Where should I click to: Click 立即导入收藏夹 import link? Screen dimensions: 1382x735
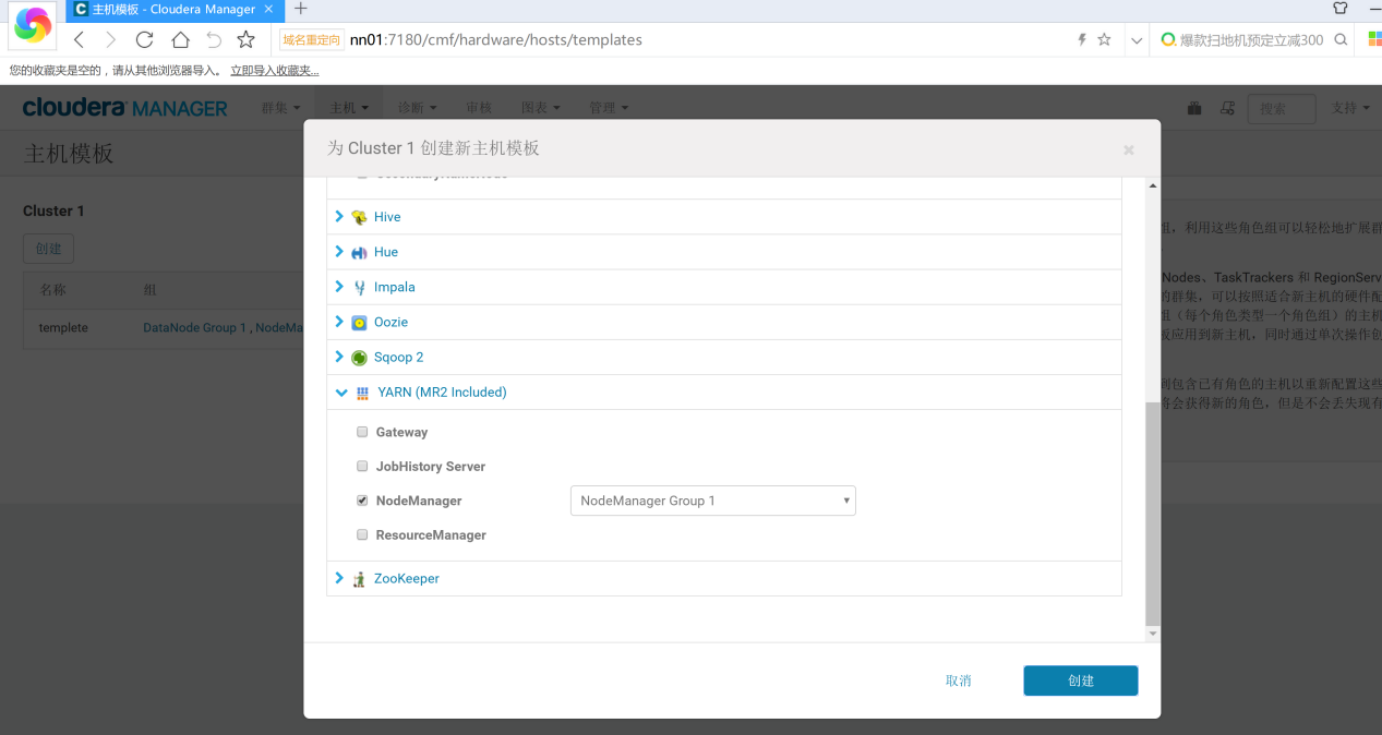point(275,71)
